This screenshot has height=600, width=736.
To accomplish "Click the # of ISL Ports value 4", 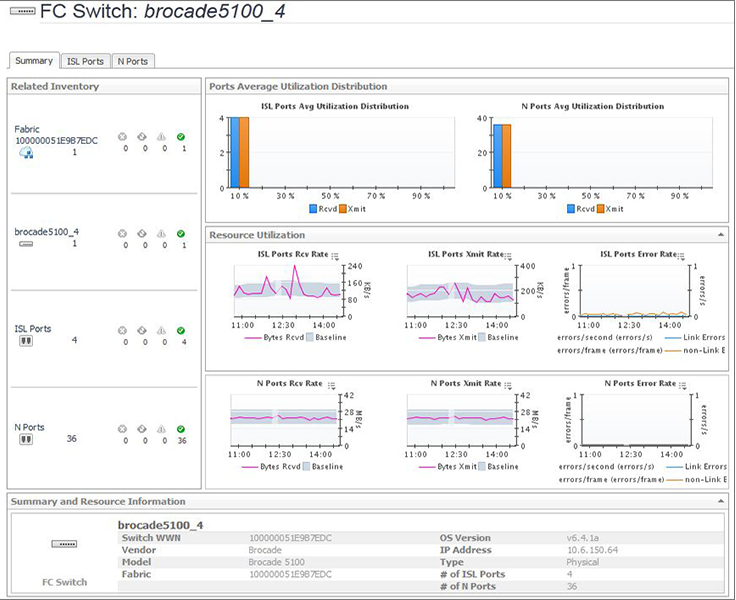I will [x=569, y=574].
